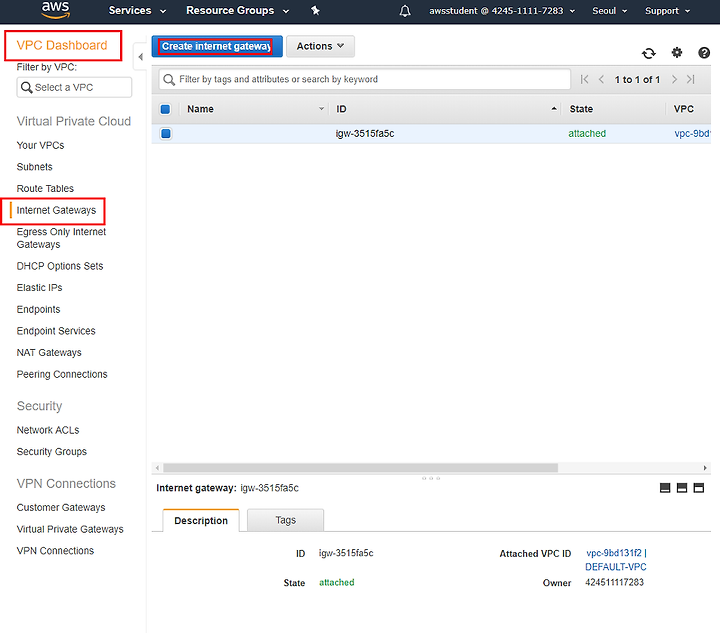Open the pin shortcuts star icon
The width and height of the screenshot is (720, 633).
coord(315,11)
